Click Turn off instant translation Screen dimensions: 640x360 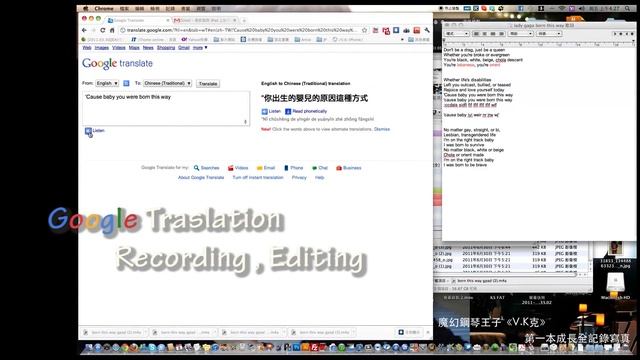[258, 178]
